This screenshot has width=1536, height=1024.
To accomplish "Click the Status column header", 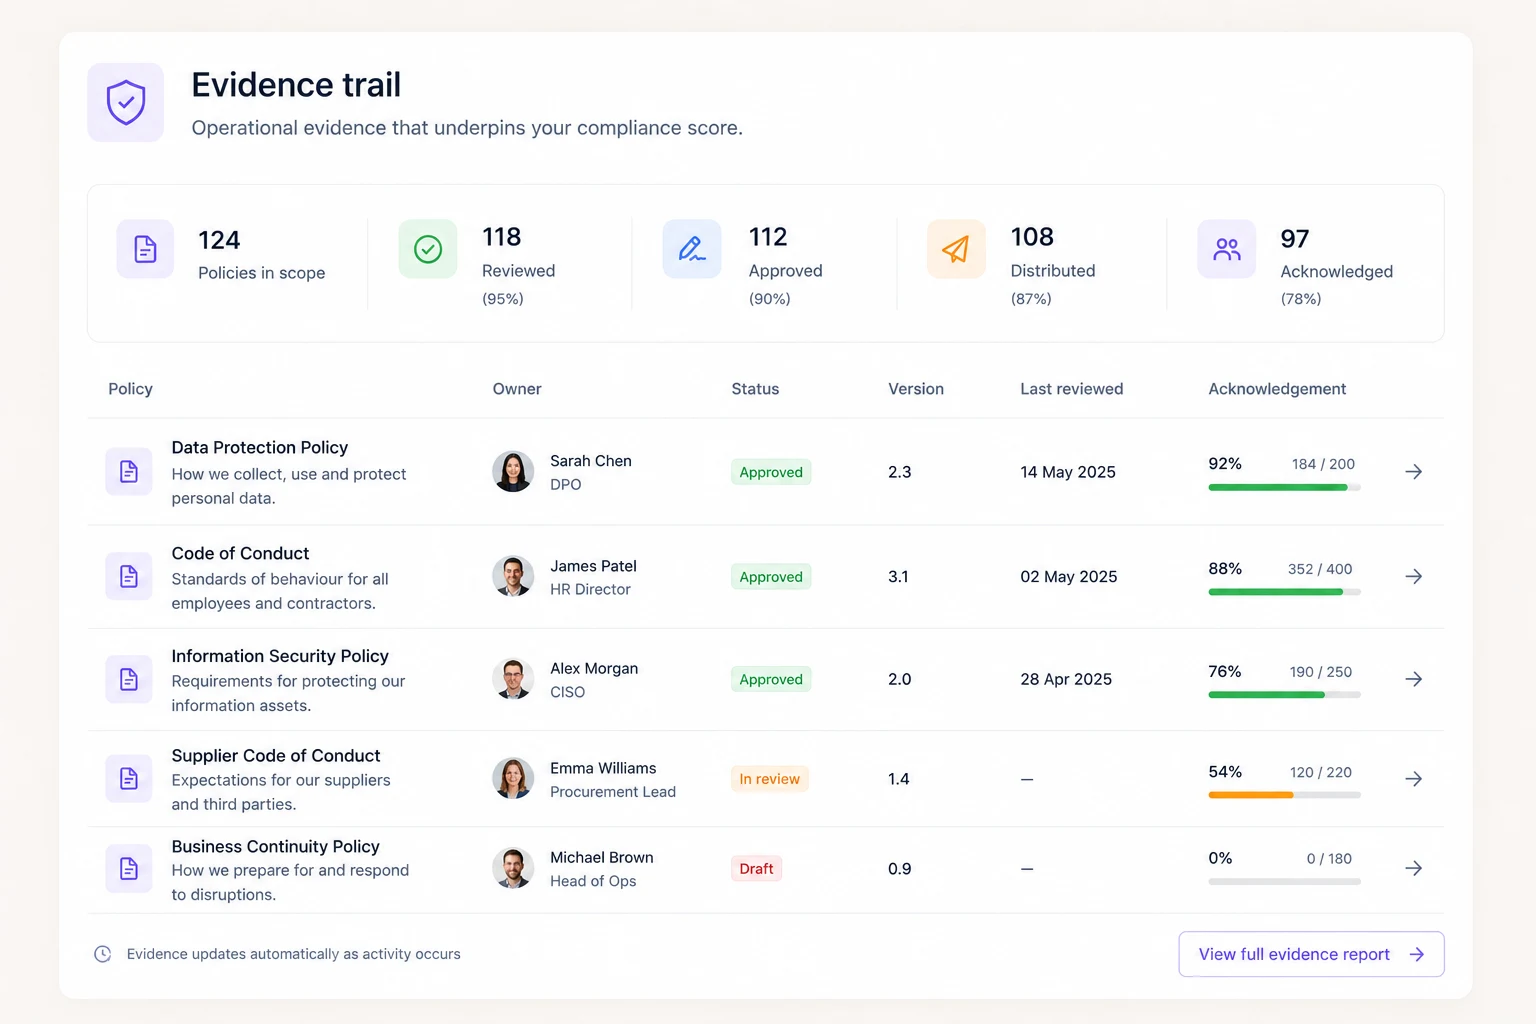I will [755, 389].
